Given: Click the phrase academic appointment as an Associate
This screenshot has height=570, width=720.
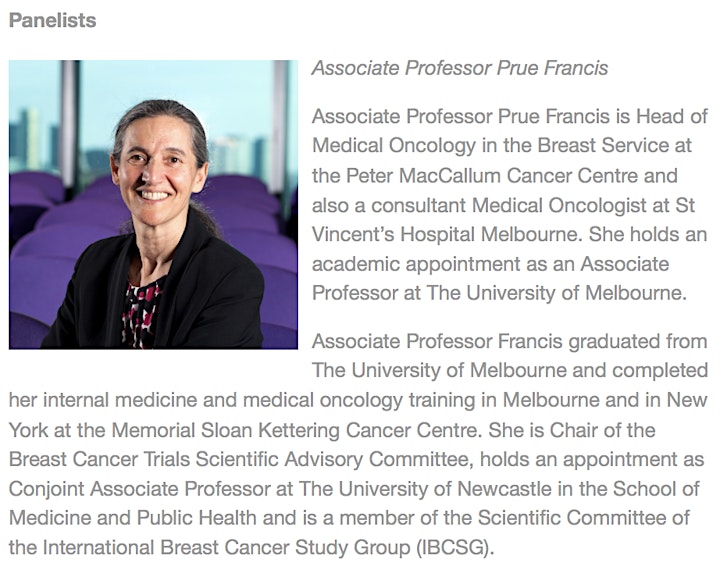Looking at the screenshot, I should tap(490, 264).
